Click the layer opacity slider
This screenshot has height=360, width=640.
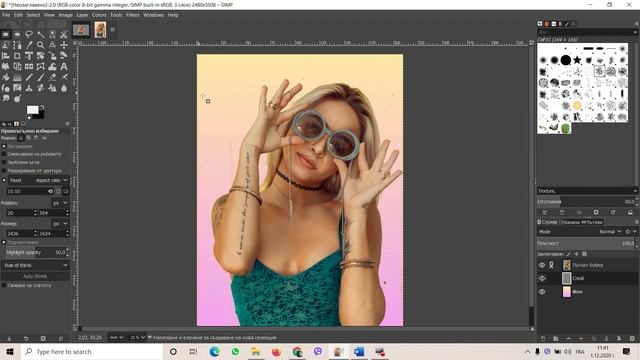tap(586, 243)
